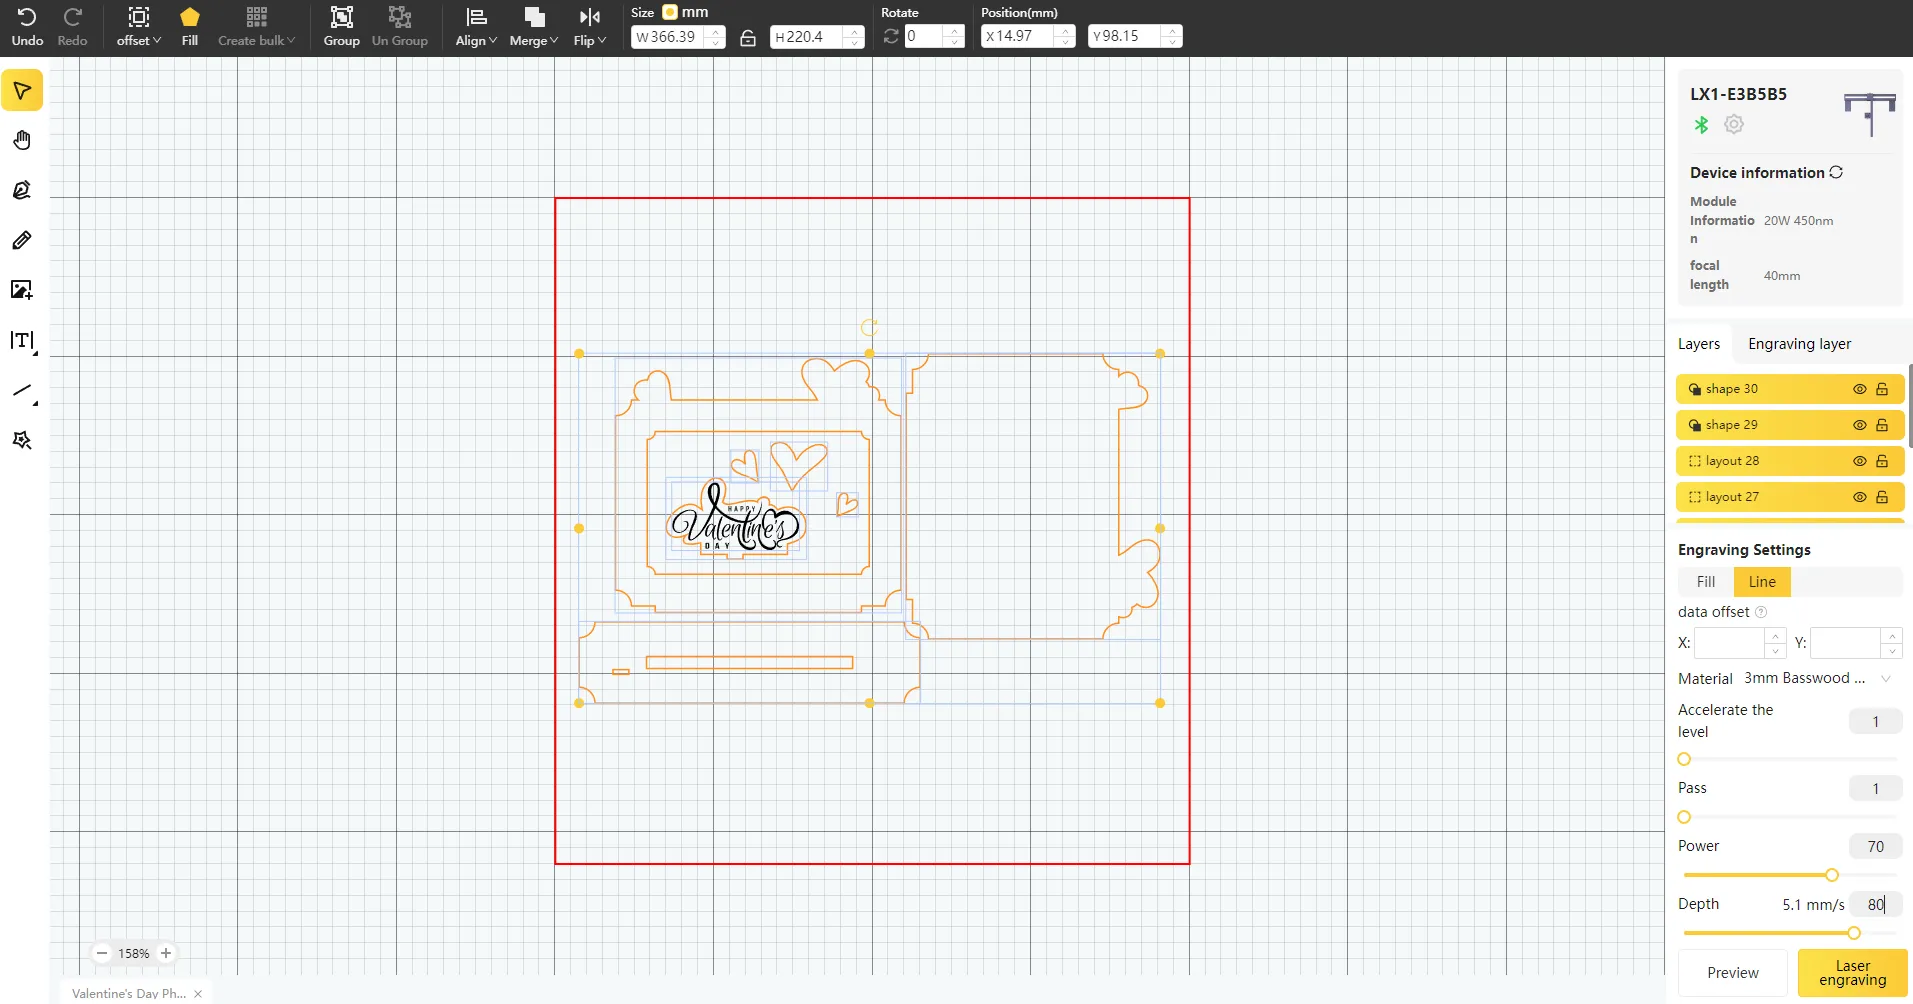Select the line shape tool
1913x1004 pixels.
(22, 391)
